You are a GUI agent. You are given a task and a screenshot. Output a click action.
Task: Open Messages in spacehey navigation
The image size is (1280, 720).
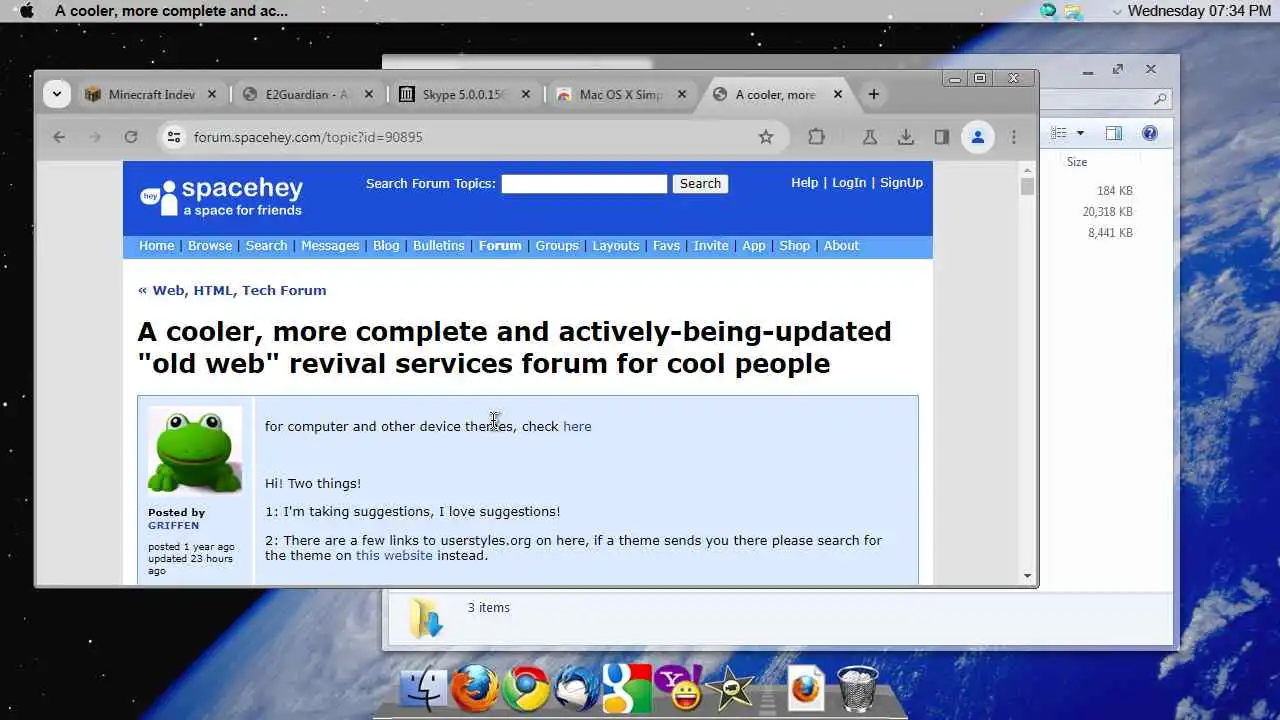coord(330,245)
